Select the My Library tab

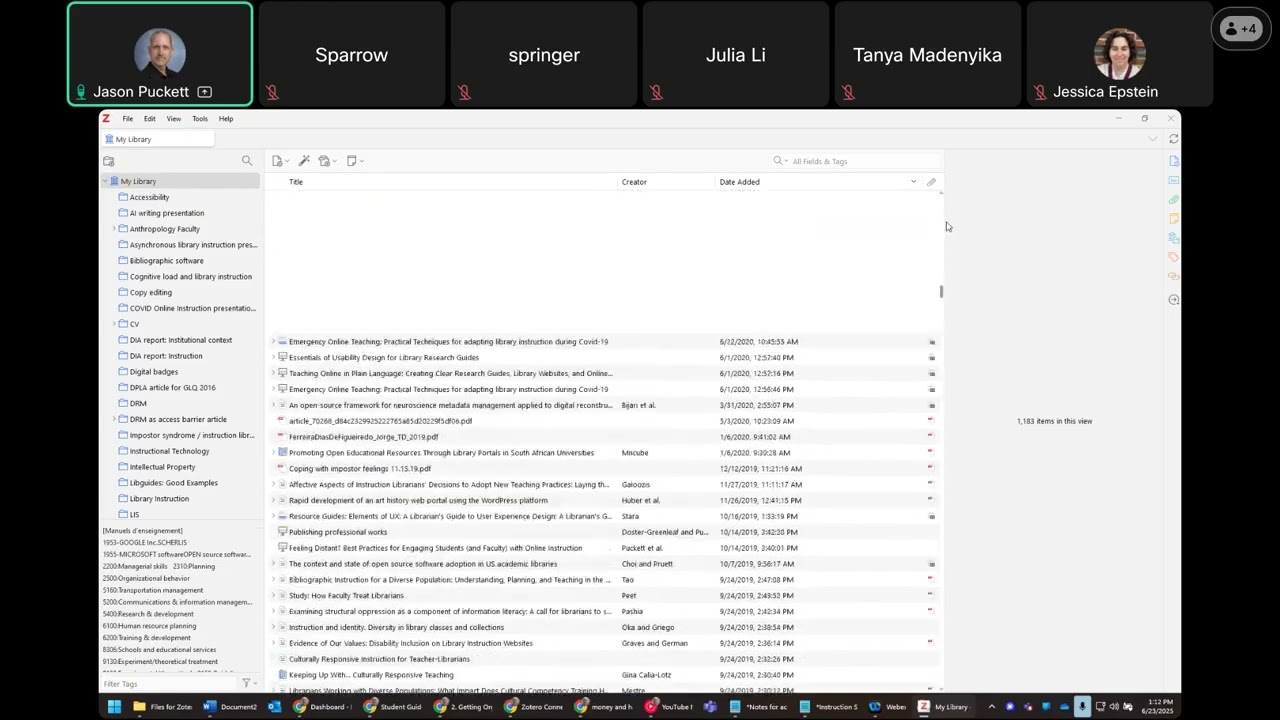tap(158, 139)
